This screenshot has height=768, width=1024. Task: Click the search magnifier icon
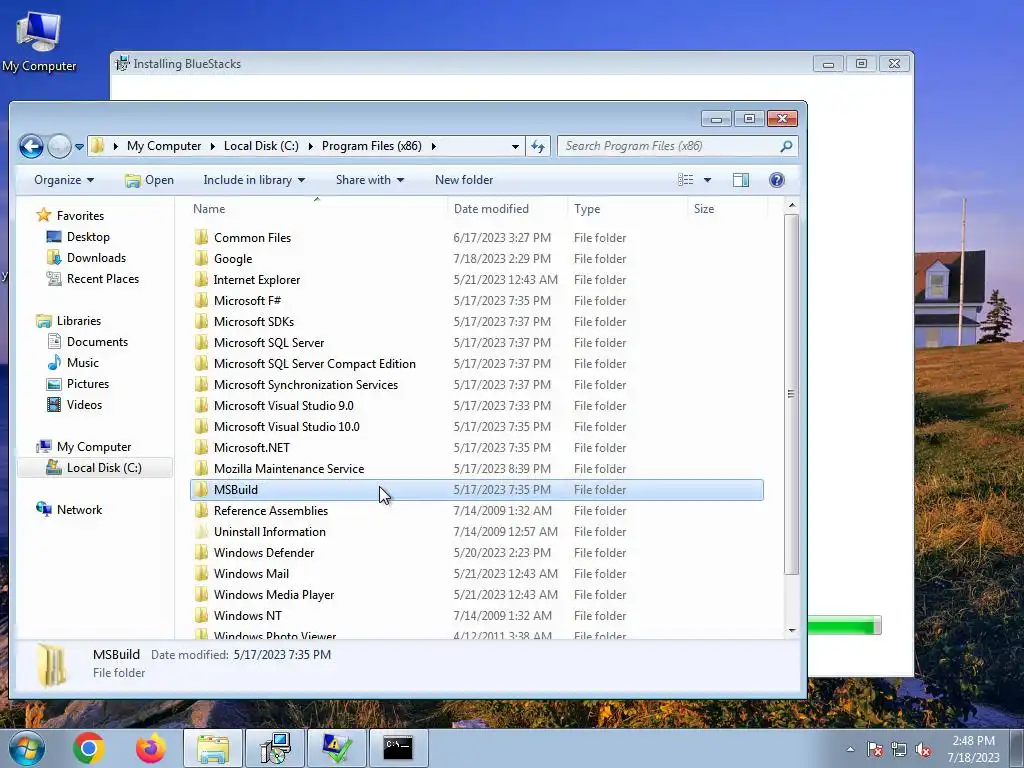(786, 146)
